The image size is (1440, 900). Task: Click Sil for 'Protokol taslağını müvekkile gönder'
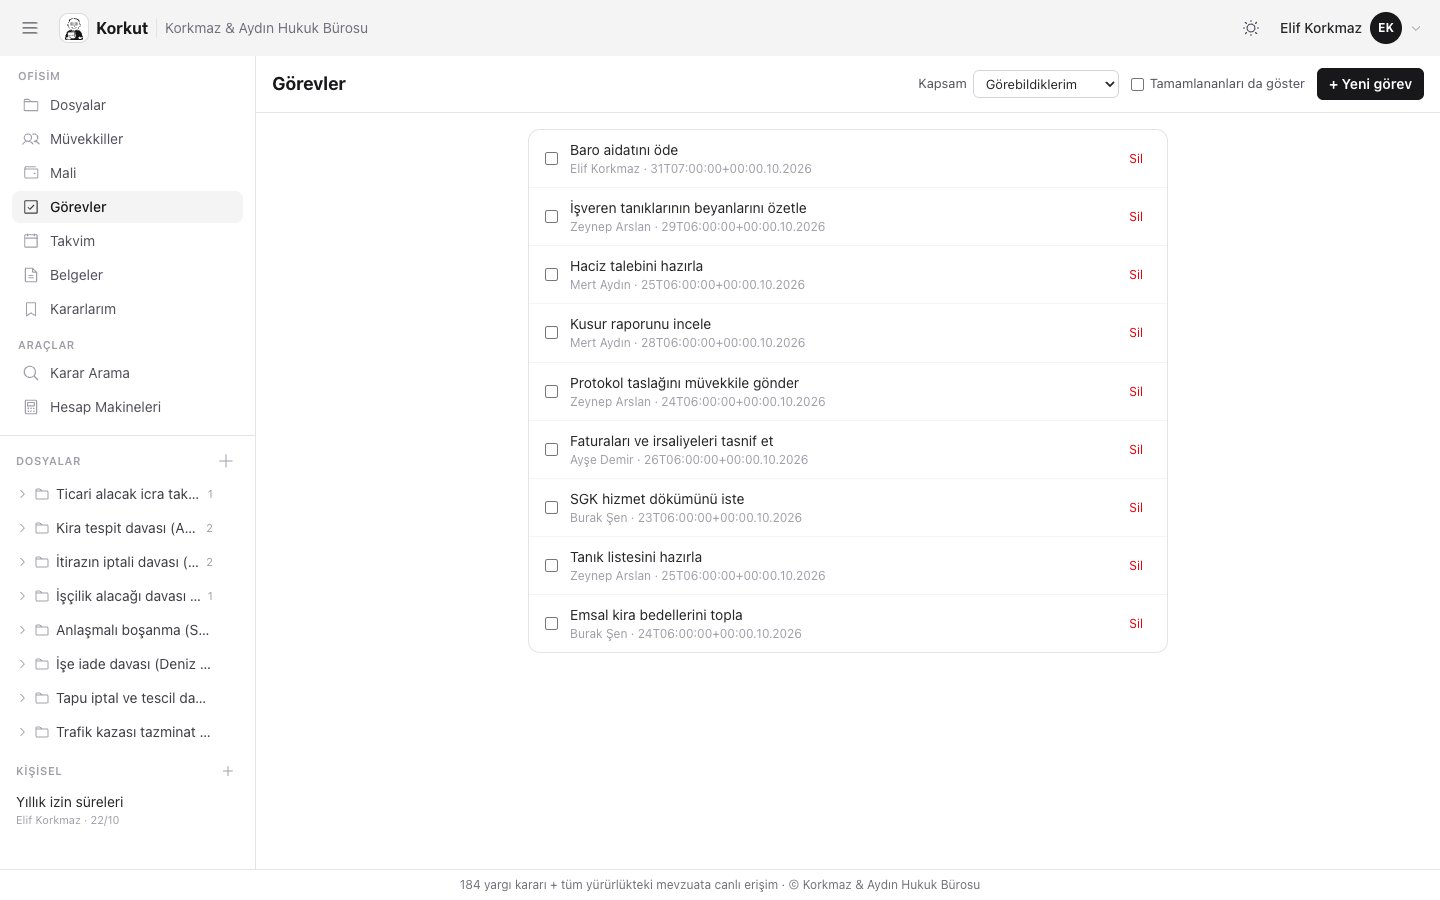coord(1136,391)
